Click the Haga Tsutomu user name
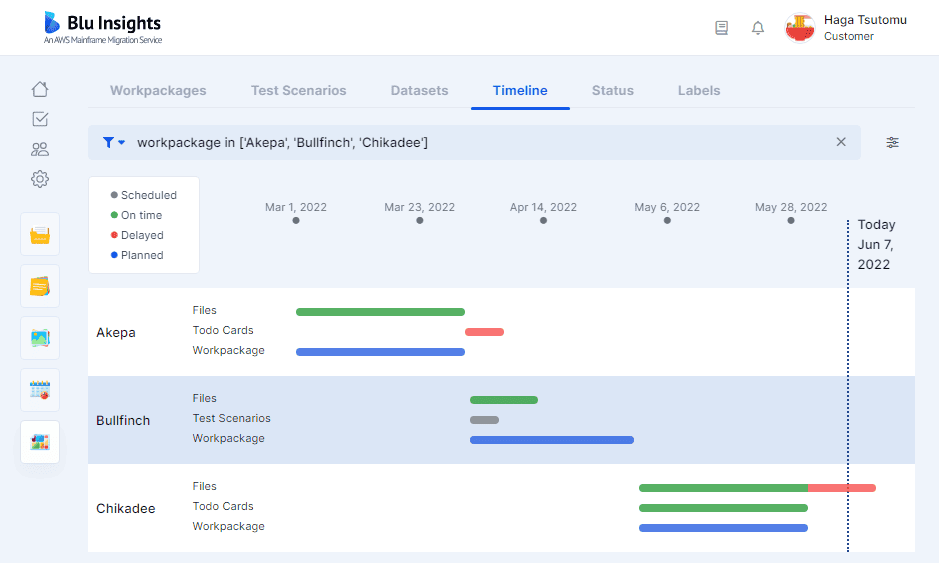The image size is (939, 563). (865, 20)
